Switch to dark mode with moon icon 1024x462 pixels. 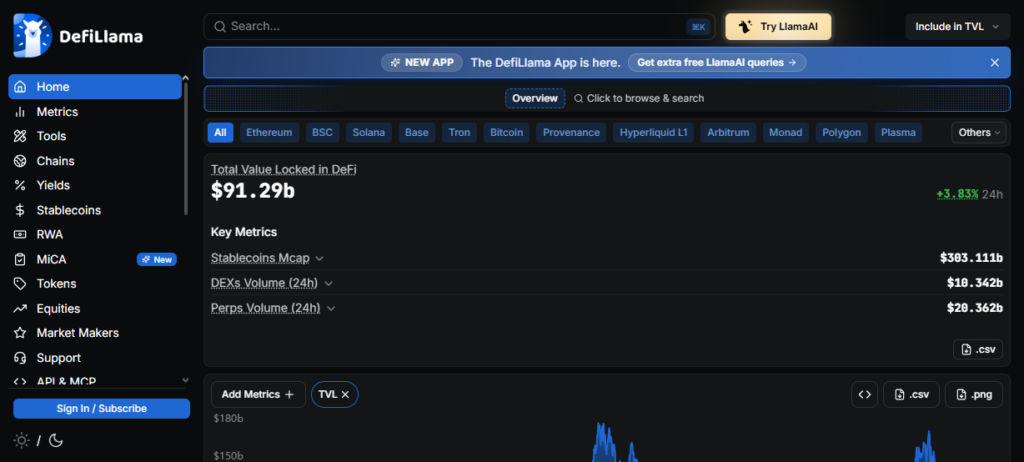coord(56,440)
